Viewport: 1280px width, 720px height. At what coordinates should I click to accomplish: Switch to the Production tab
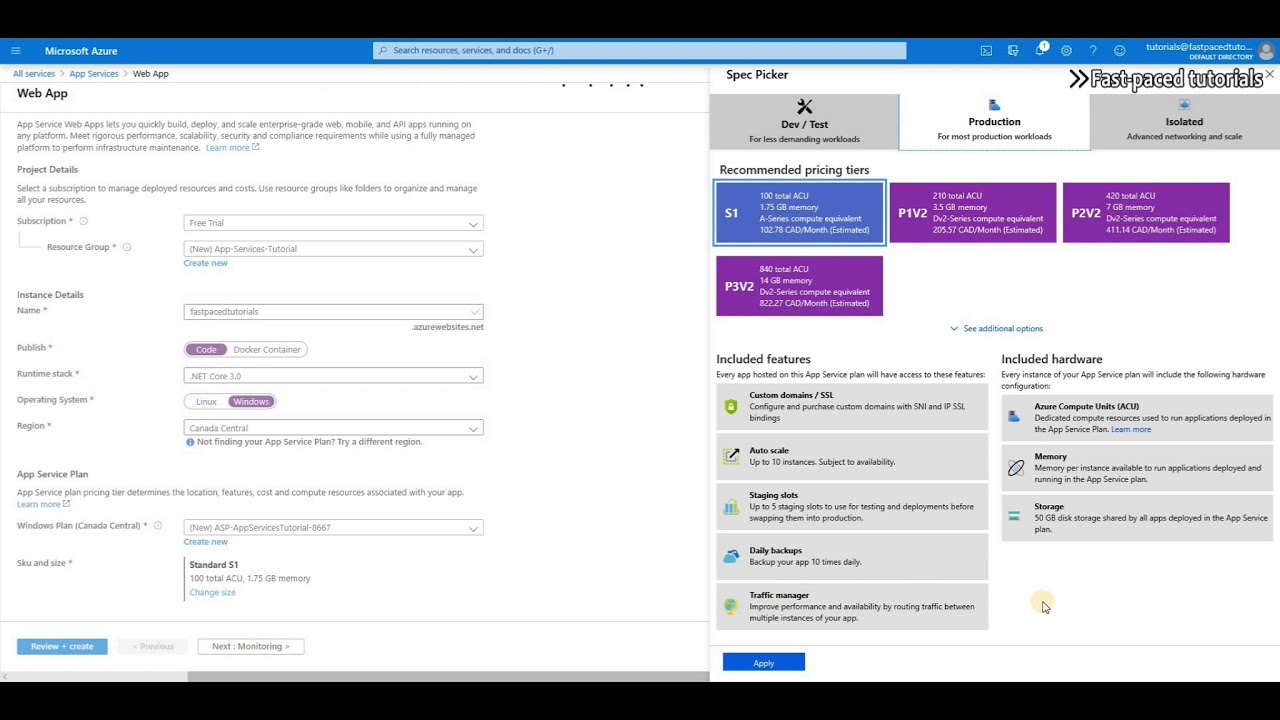(x=994, y=121)
